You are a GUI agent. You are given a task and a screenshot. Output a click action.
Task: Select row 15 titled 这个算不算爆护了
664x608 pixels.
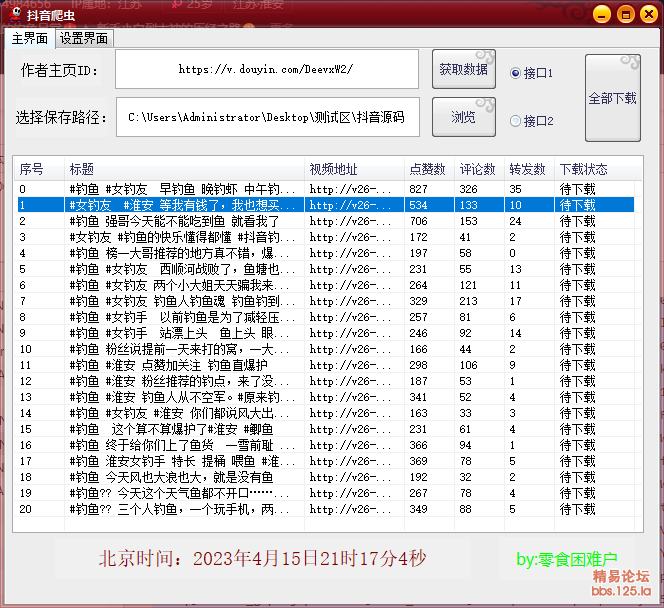326,429
